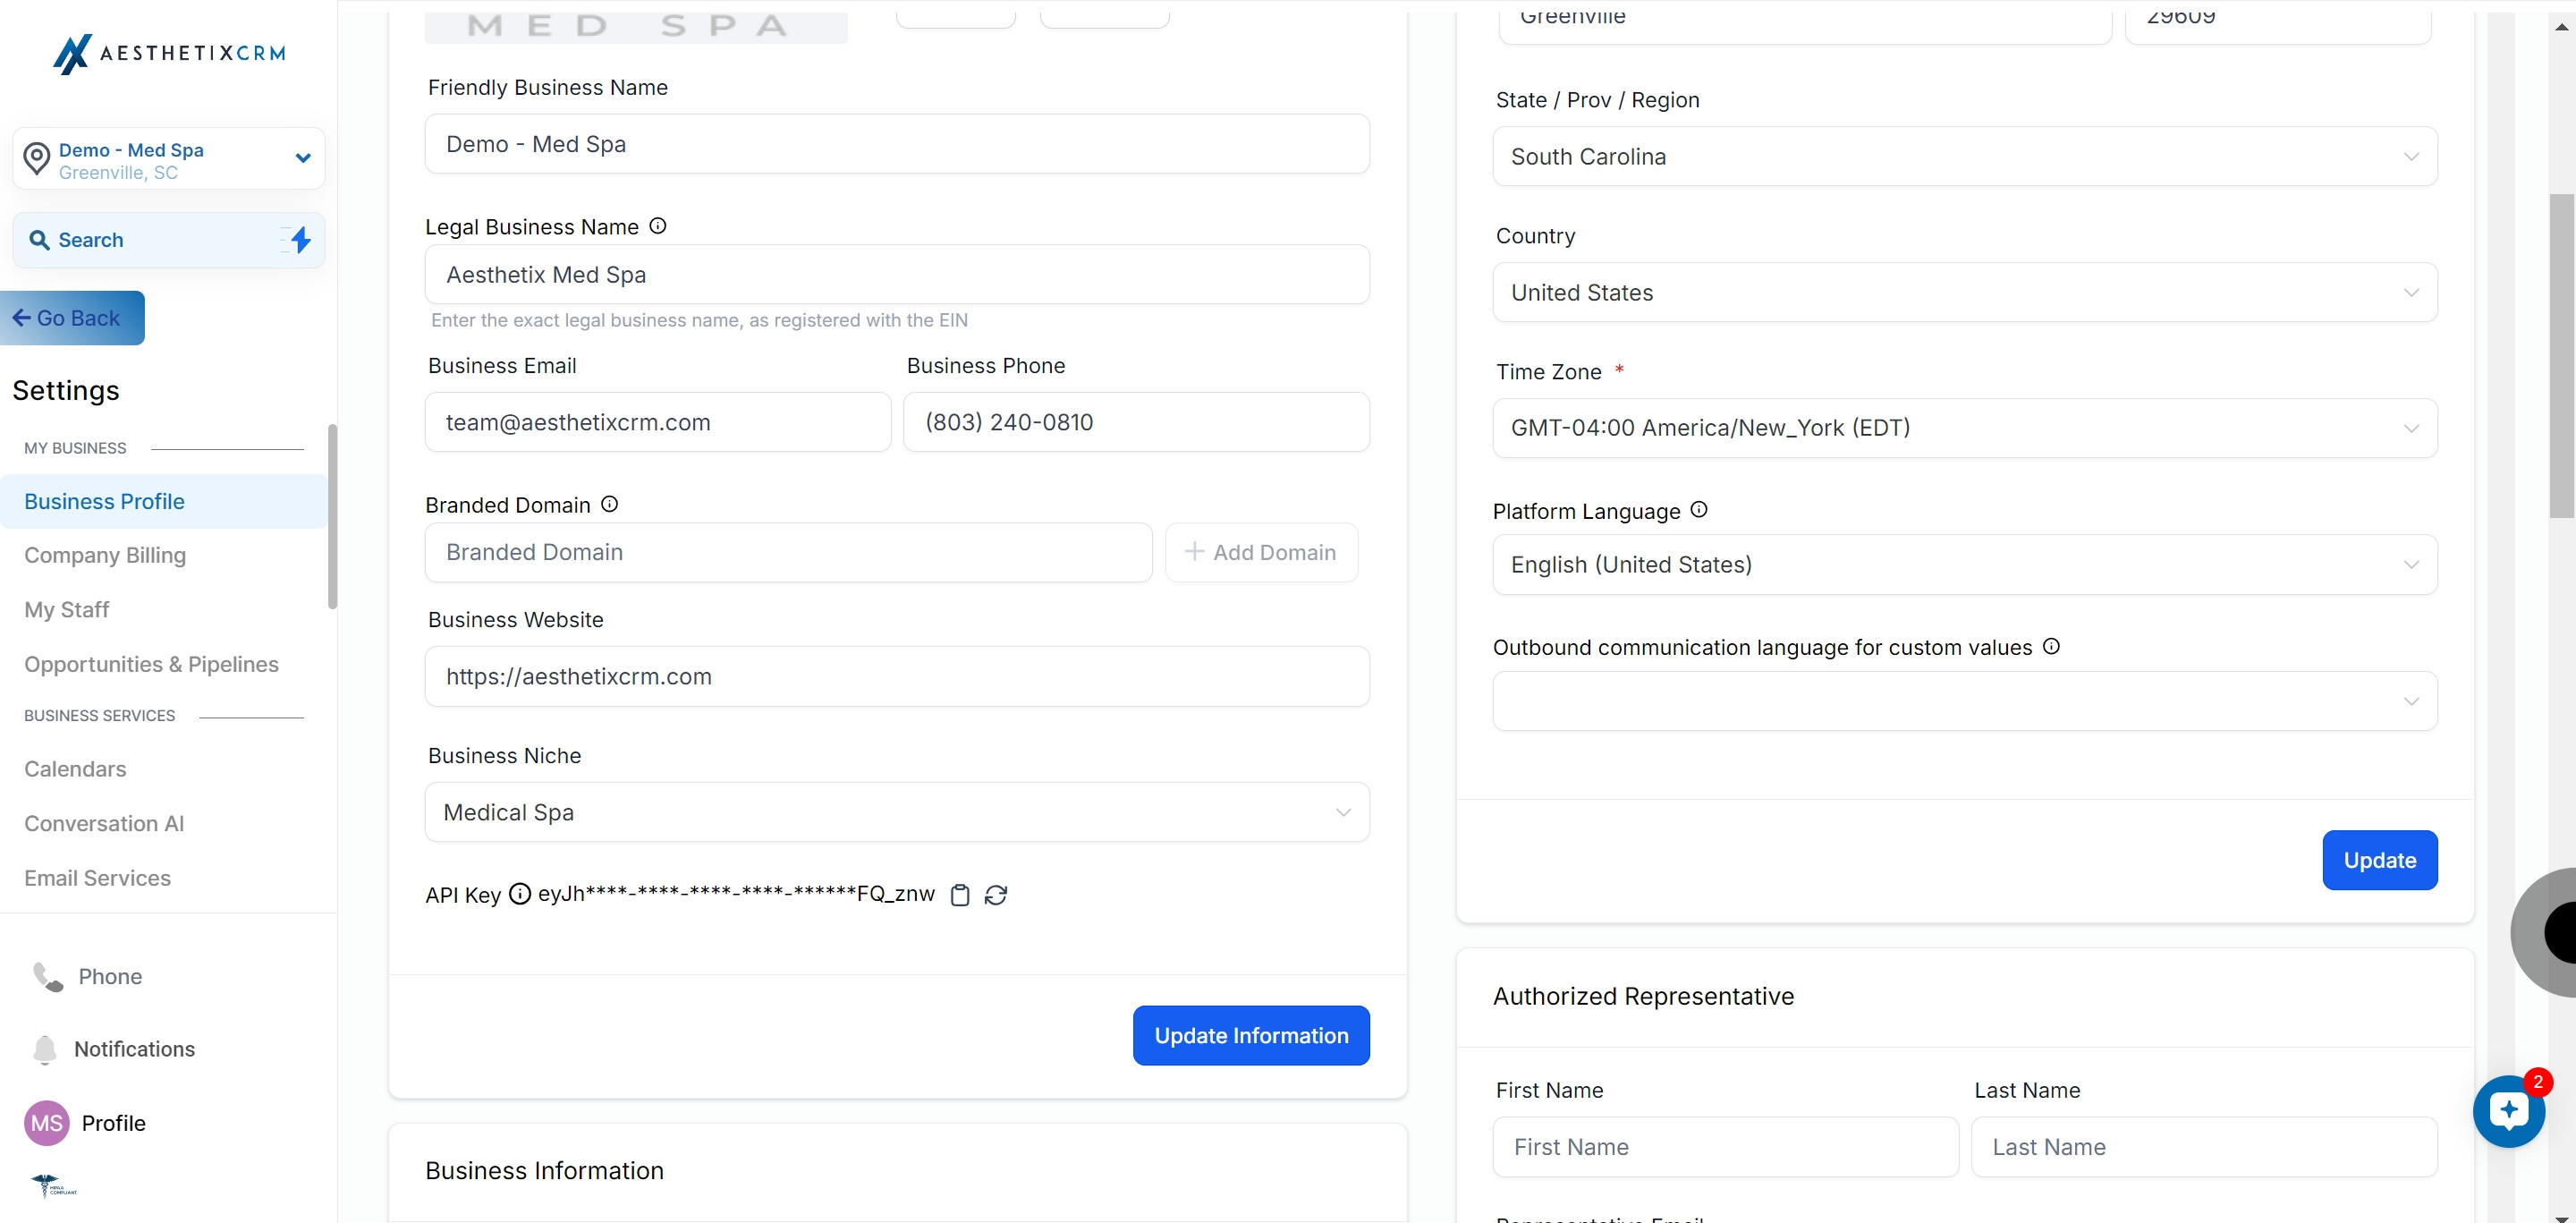Go to My Staff settings

67,610
